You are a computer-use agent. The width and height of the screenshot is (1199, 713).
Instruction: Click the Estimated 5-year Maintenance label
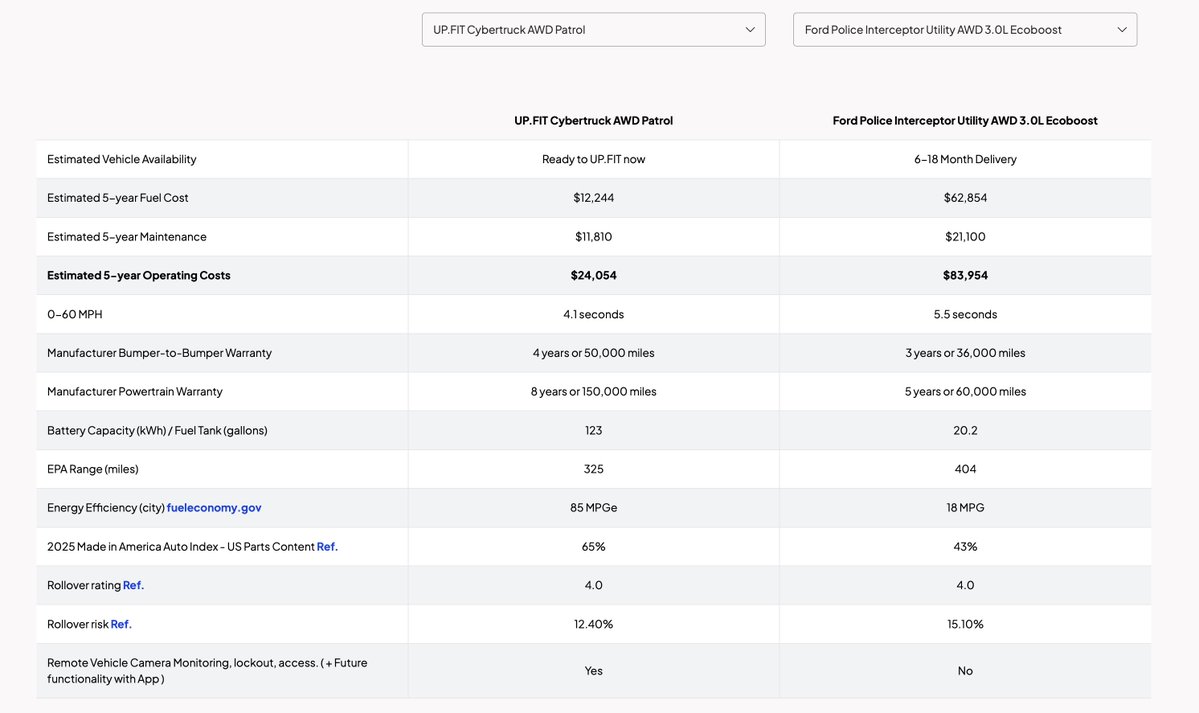coord(127,236)
